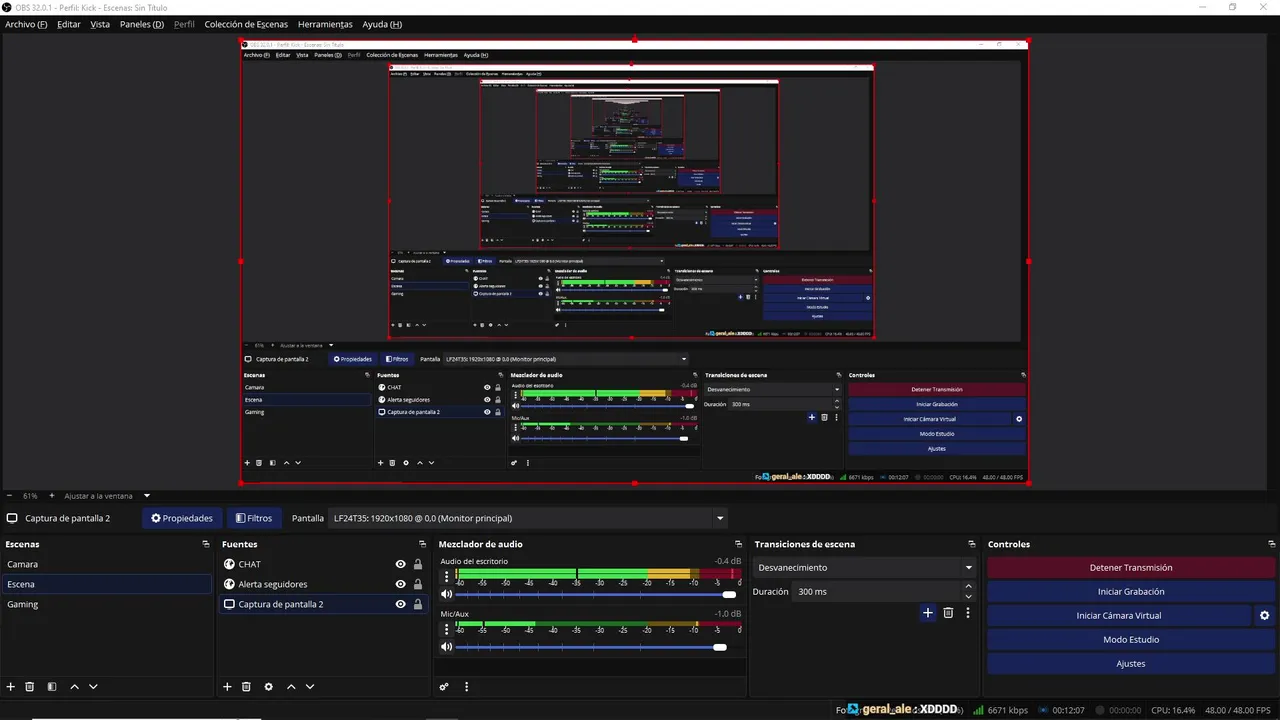Move the selected source up
This screenshot has height=720, width=1280.
(x=291, y=687)
